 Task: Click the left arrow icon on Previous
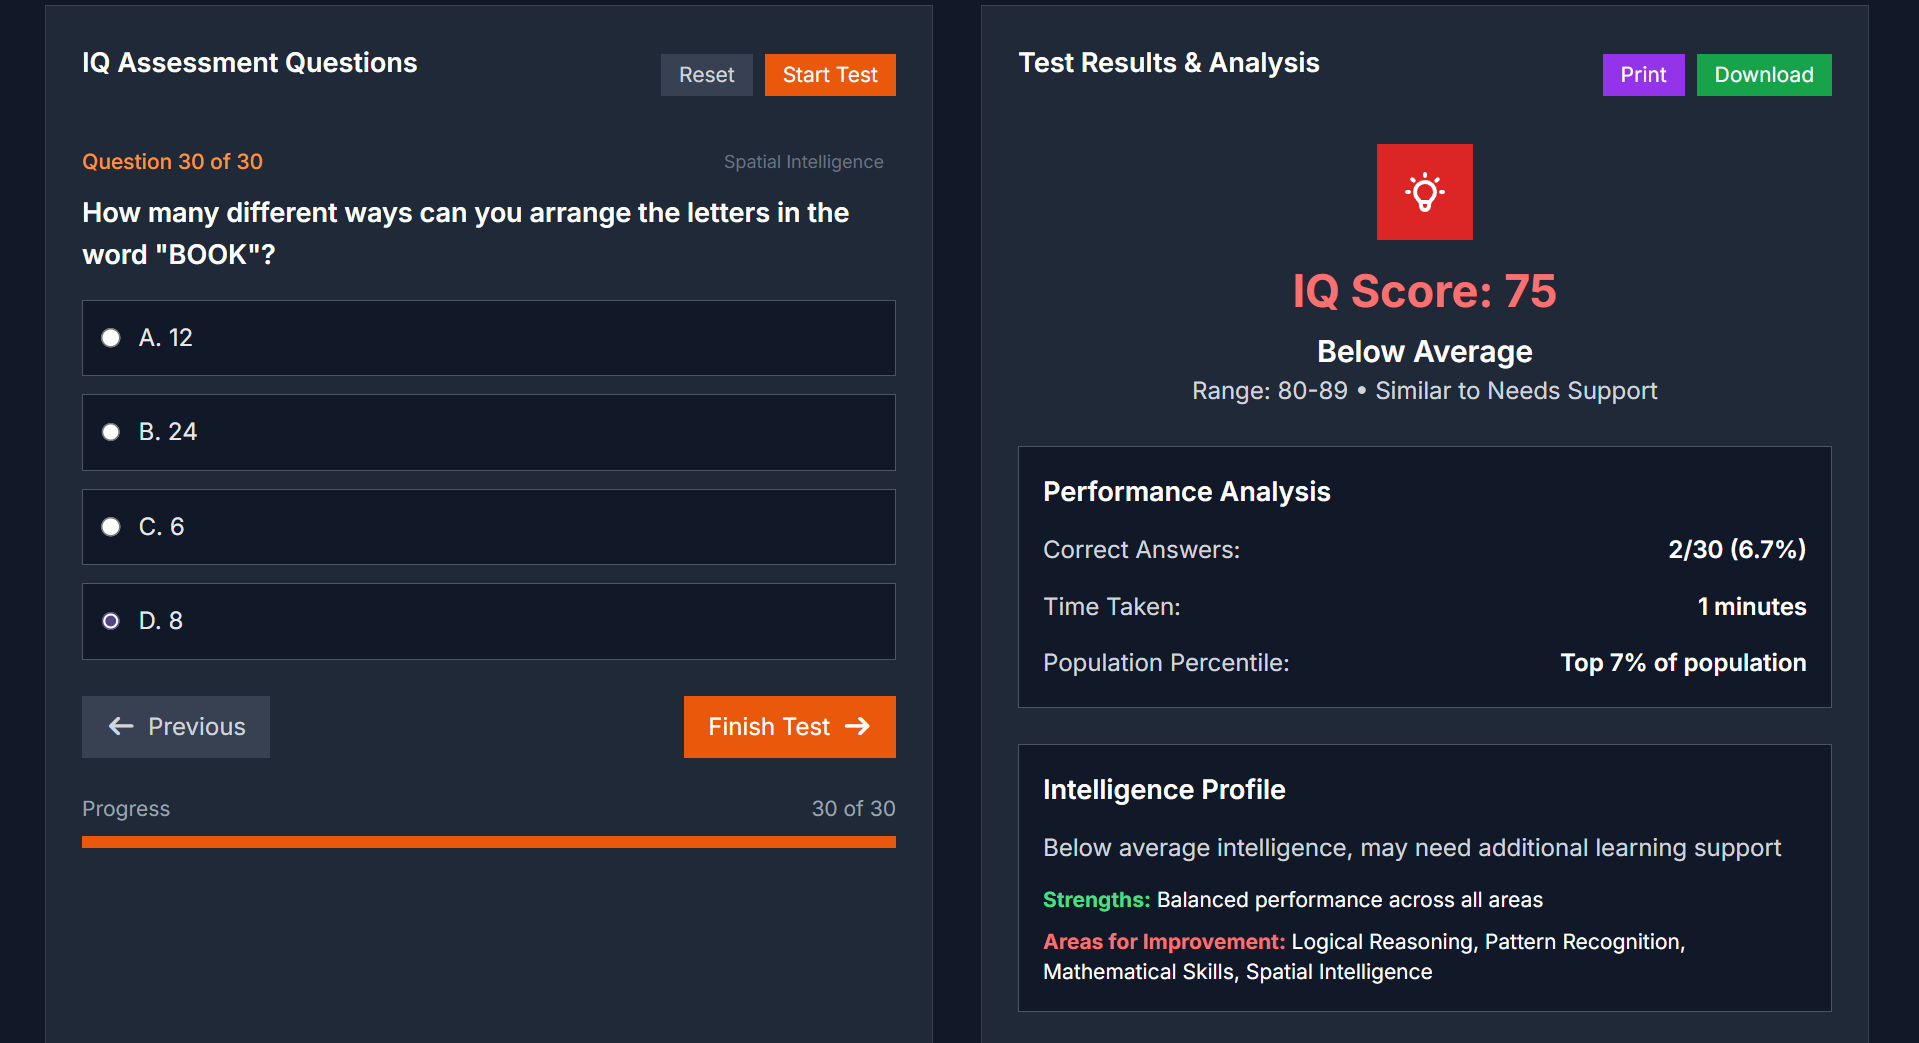point(121,727)
